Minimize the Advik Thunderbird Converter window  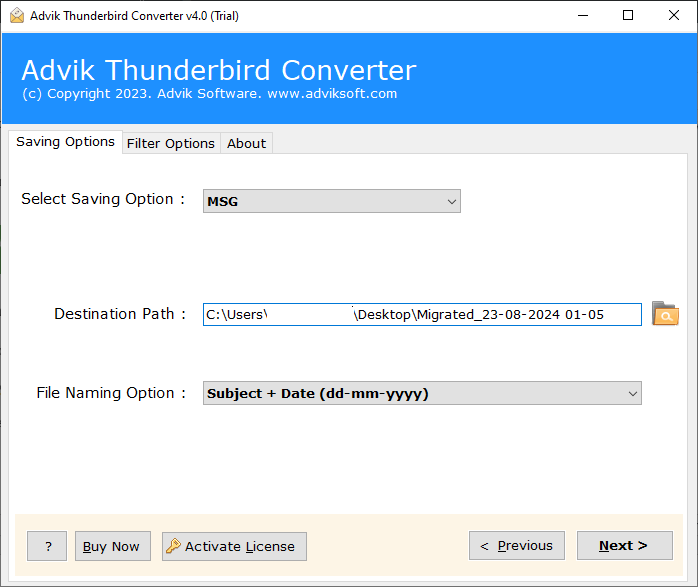[x=583, y=16]
